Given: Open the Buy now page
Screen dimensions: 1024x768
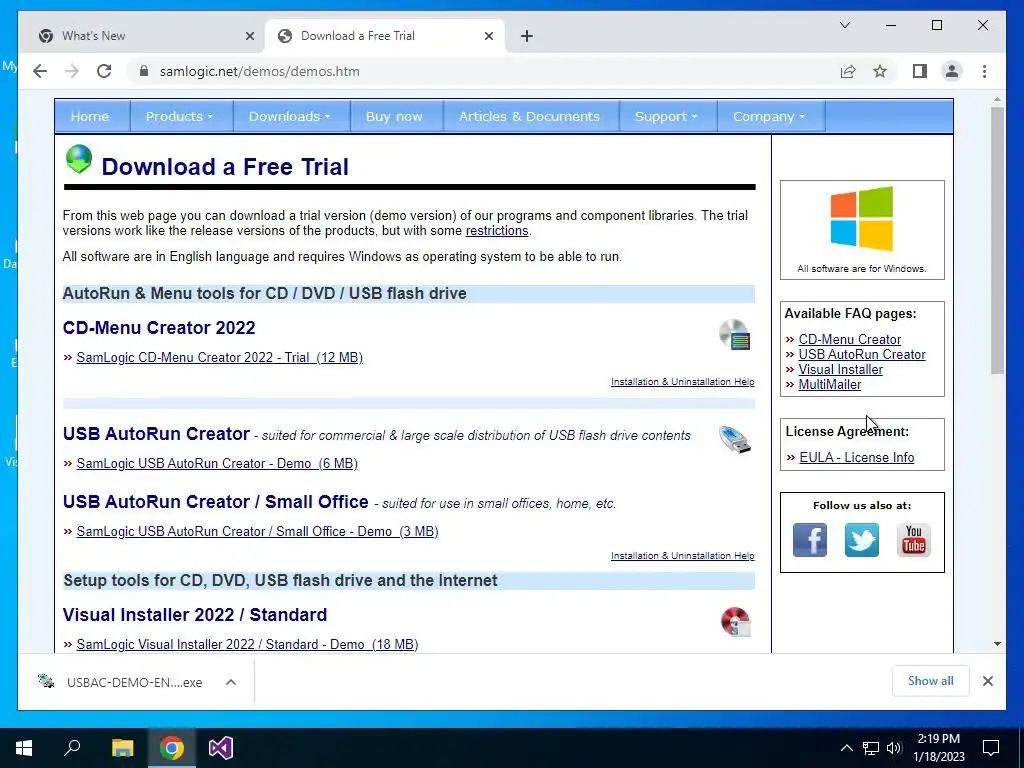Looking at the screenshot, I should 394,116.
